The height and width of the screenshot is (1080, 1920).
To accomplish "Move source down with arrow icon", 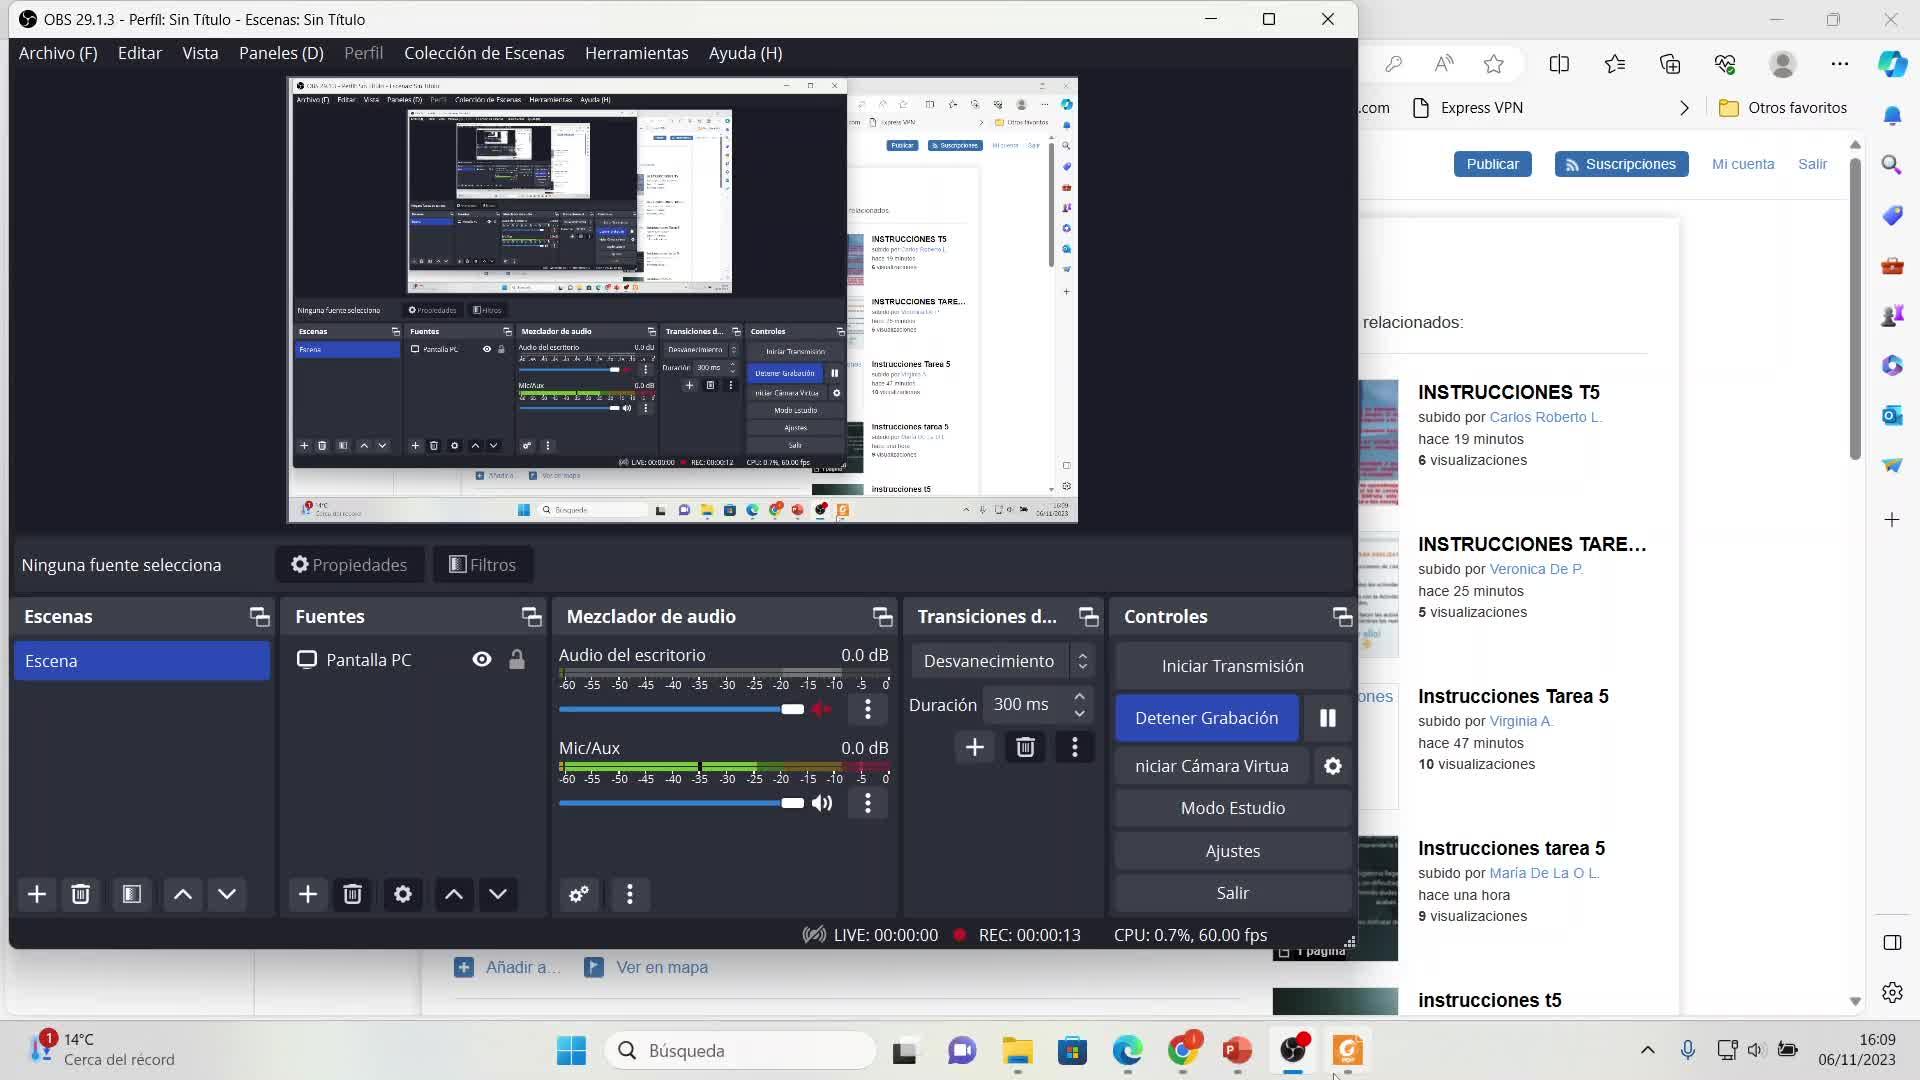I will point(498,894).
